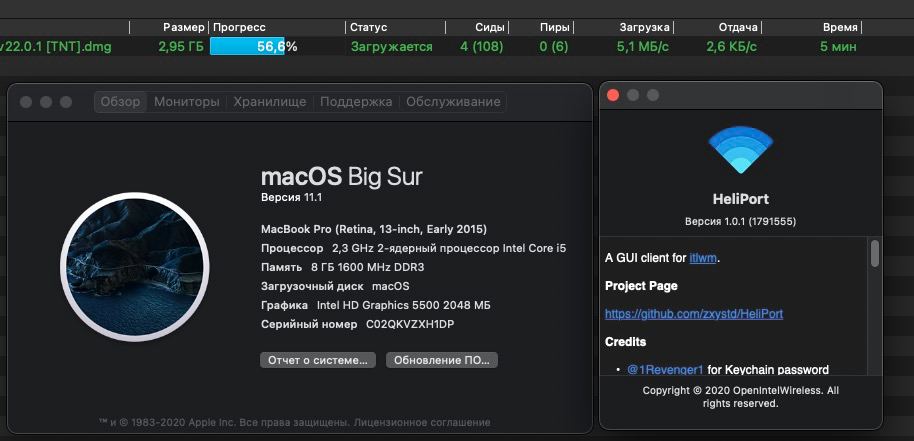Click the Credits heading in HeliPort
The height and width of the screenshot is (441, 914).
coord(625,341)
